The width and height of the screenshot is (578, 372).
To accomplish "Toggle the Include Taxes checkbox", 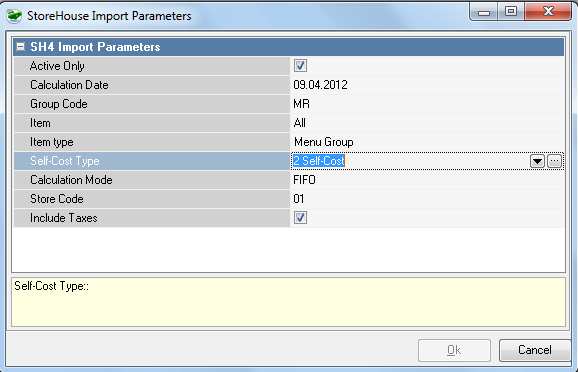I will pyautogui.click(x=300, y=218).
